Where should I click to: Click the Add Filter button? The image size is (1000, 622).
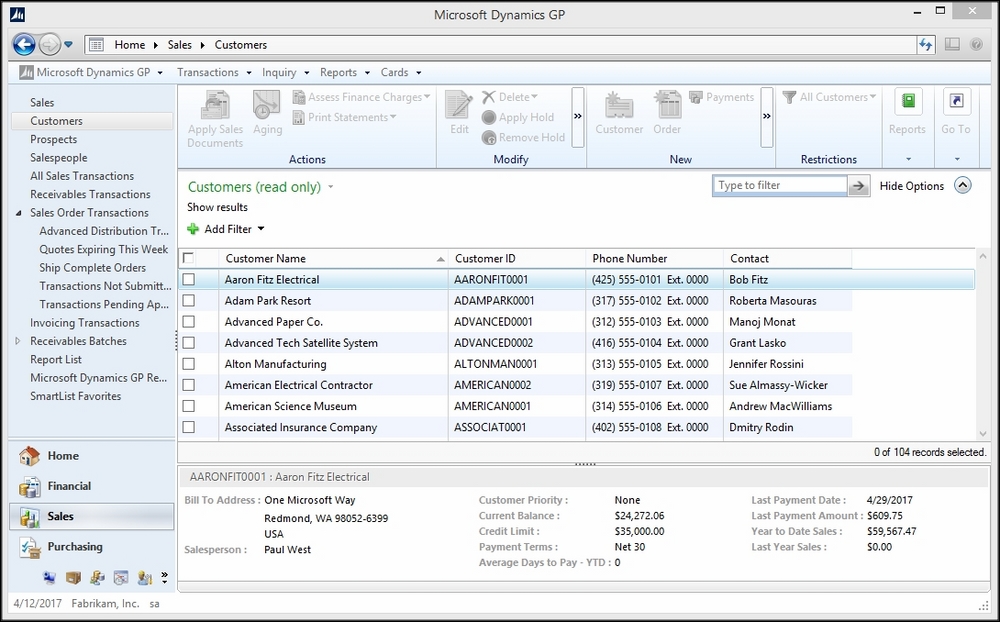(227, 229)
